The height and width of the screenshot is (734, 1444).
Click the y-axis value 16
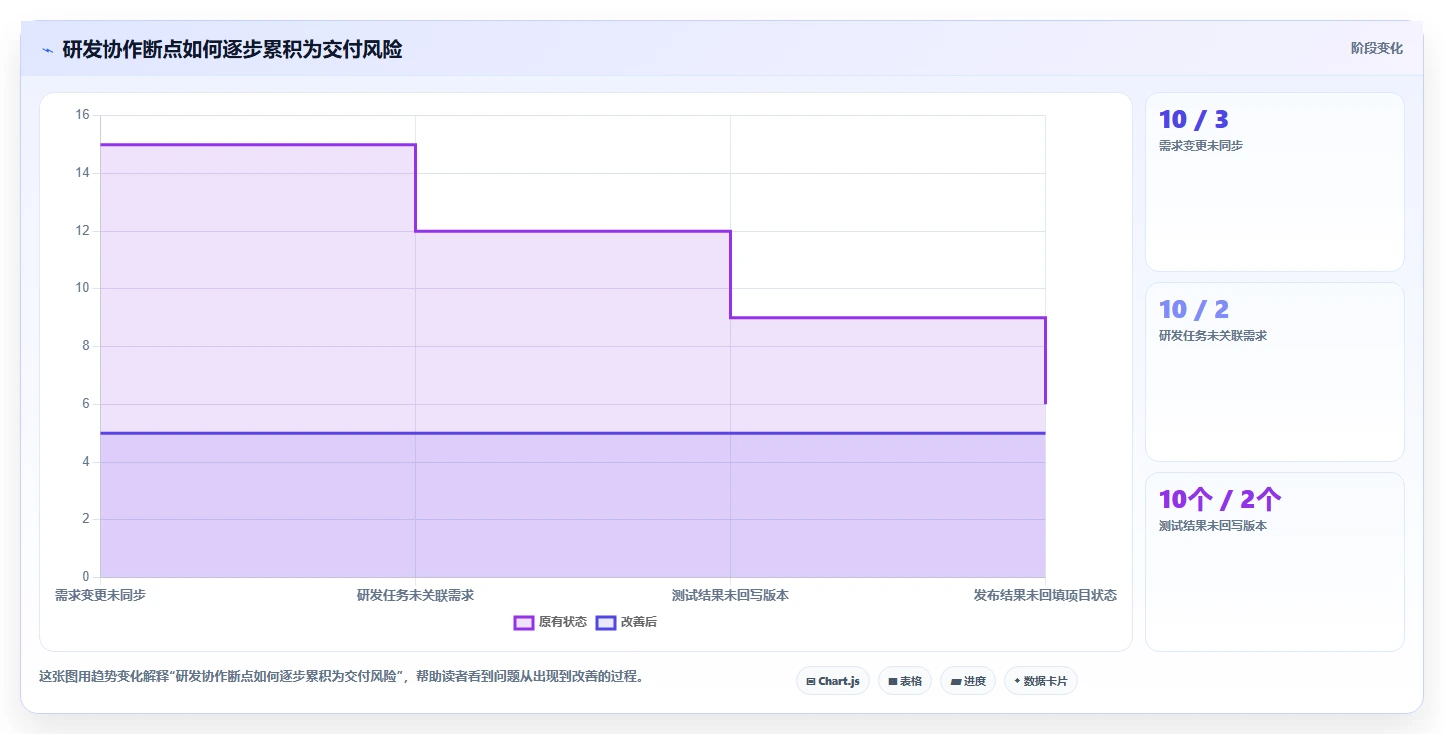(x=82, y=115)
